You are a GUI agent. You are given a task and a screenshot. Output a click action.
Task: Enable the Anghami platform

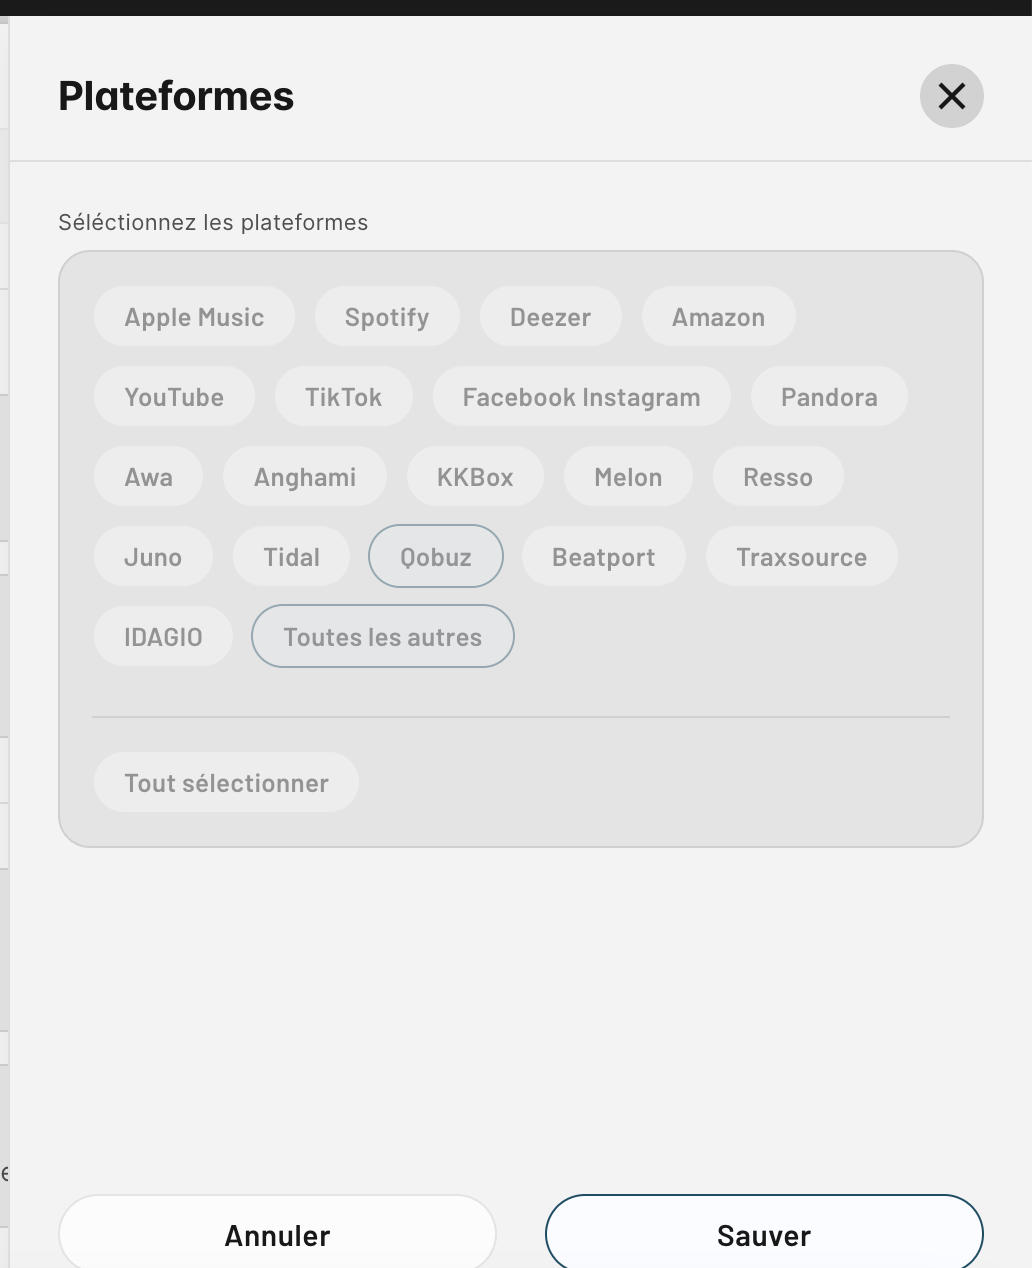[x=305, y=477]
